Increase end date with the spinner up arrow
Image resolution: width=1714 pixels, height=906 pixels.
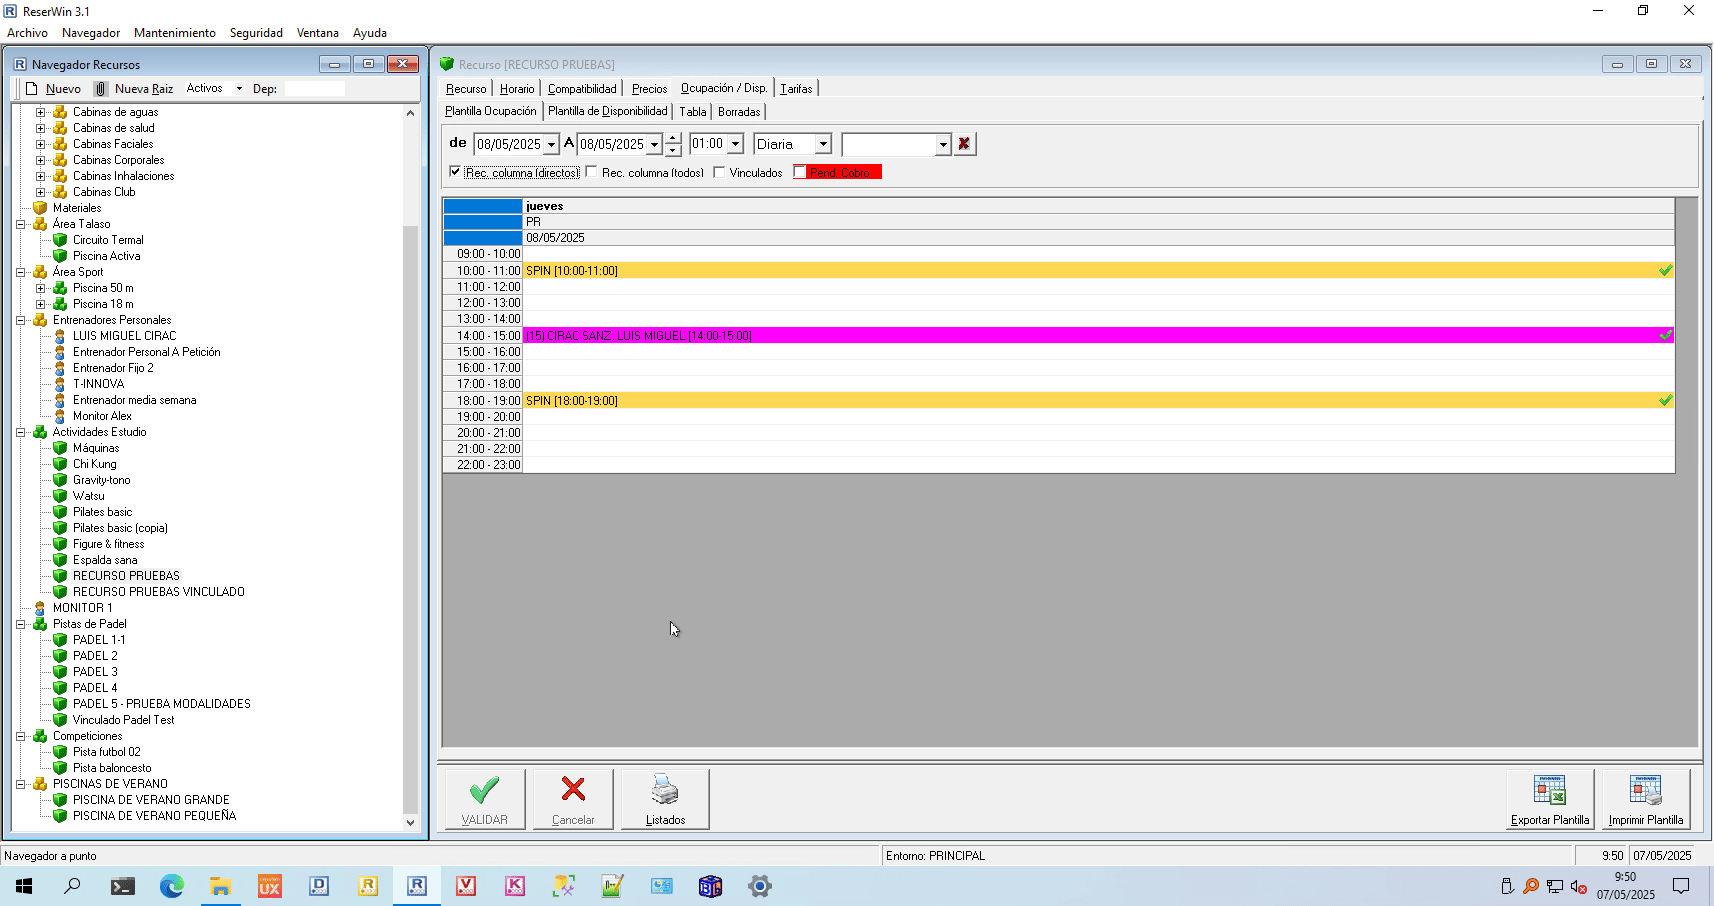tap(673, 139)
